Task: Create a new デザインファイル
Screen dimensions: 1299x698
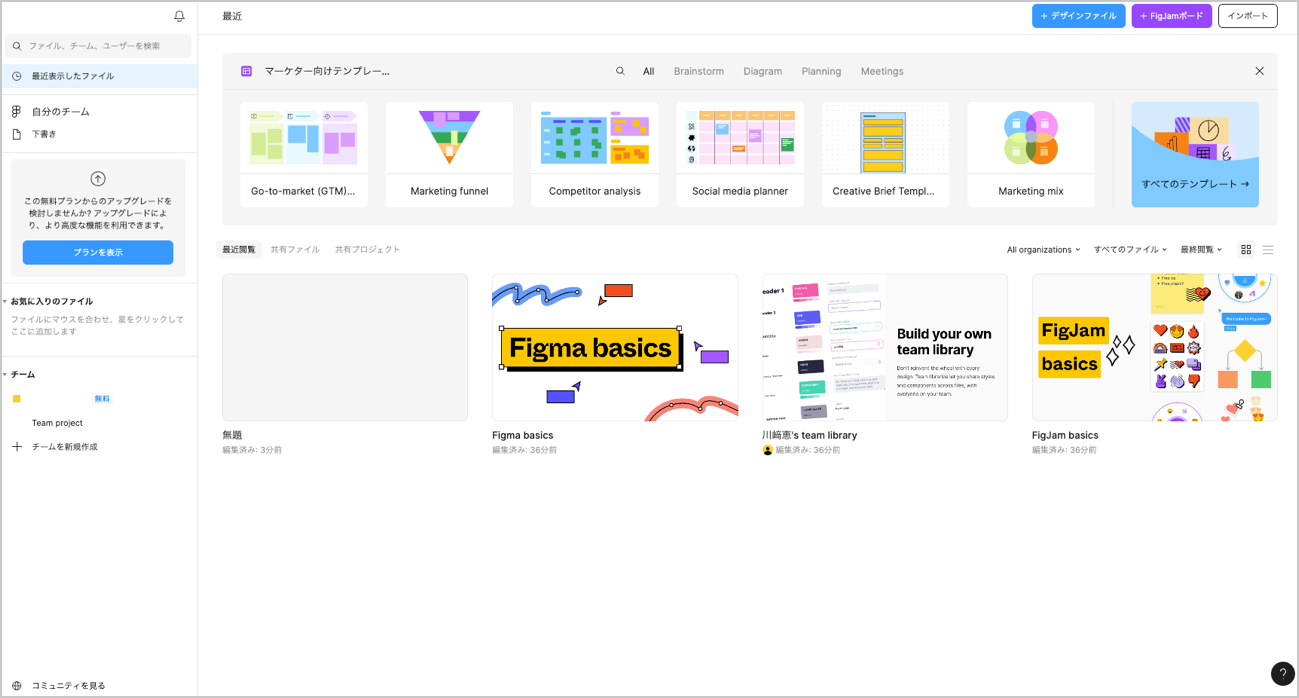Action: point(1079,16)
